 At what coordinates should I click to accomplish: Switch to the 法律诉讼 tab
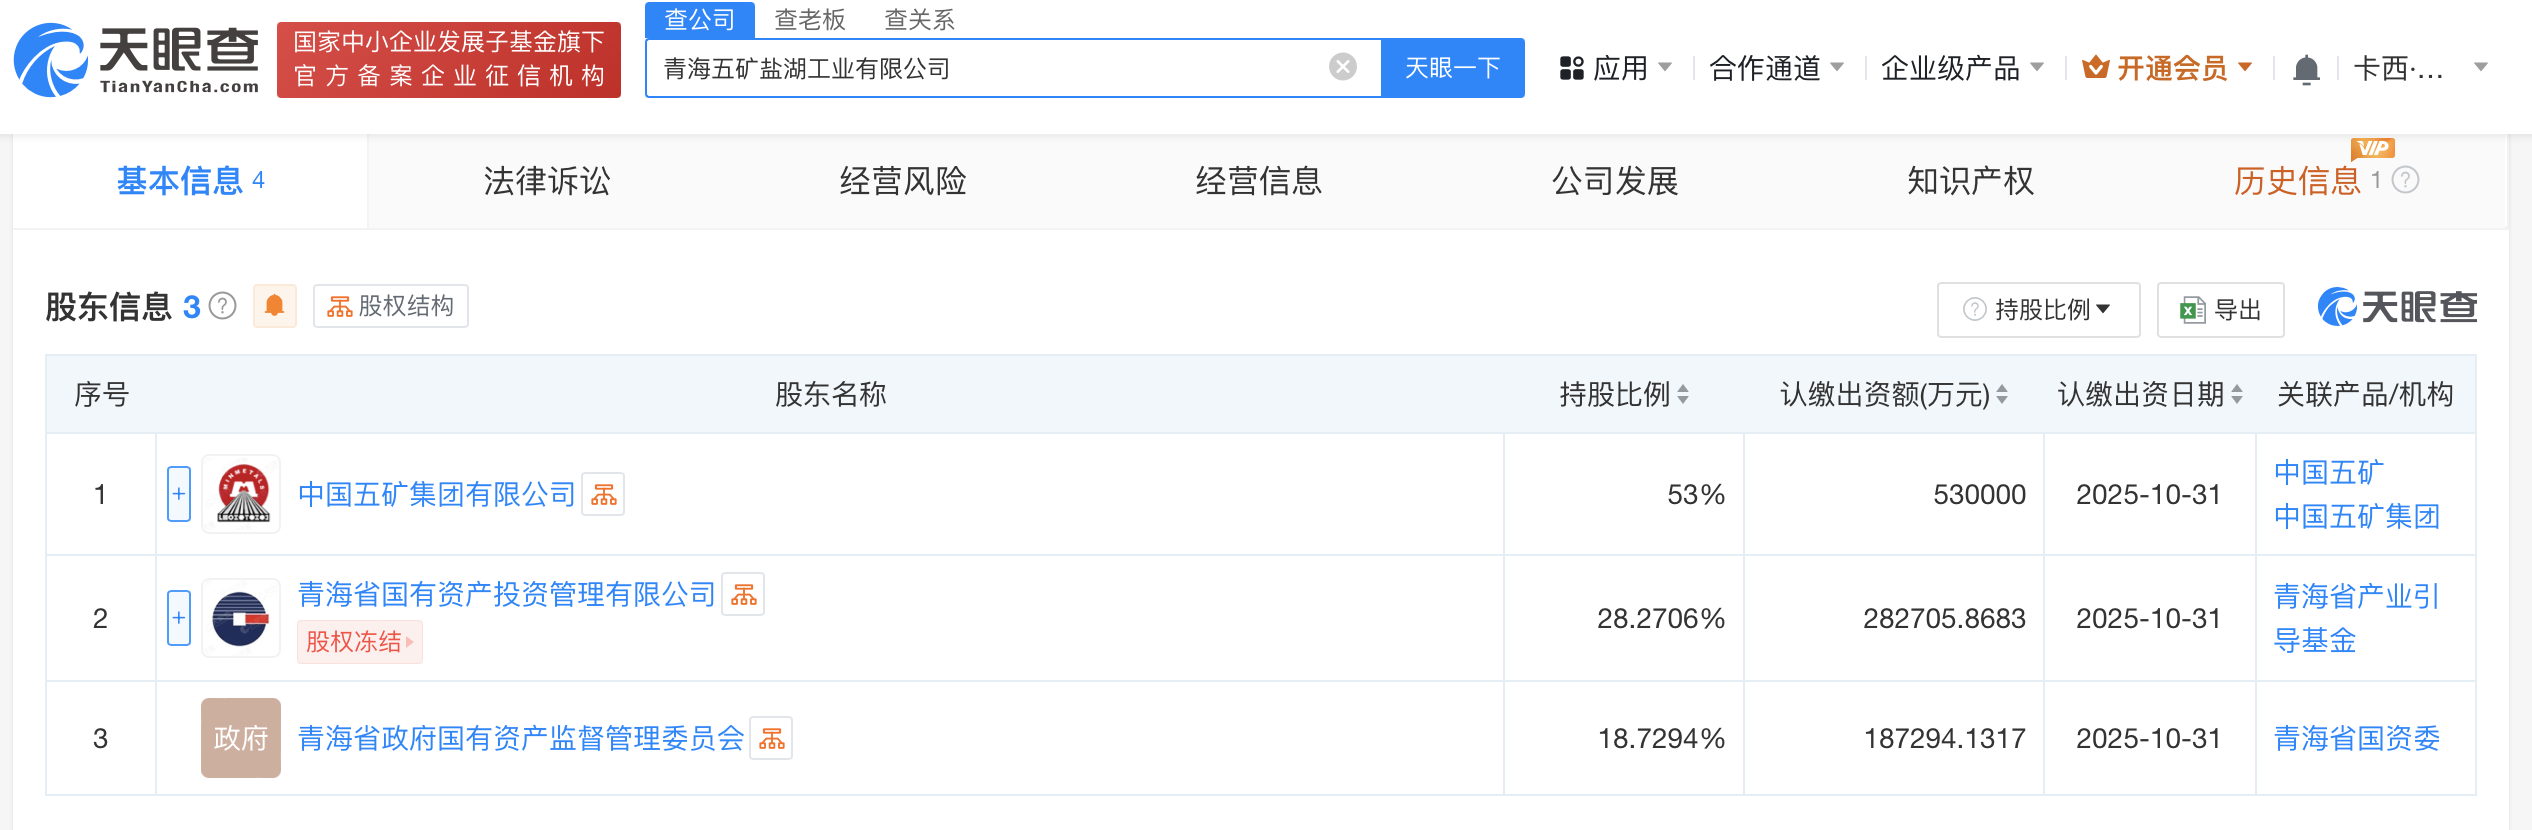pos(546,181)
